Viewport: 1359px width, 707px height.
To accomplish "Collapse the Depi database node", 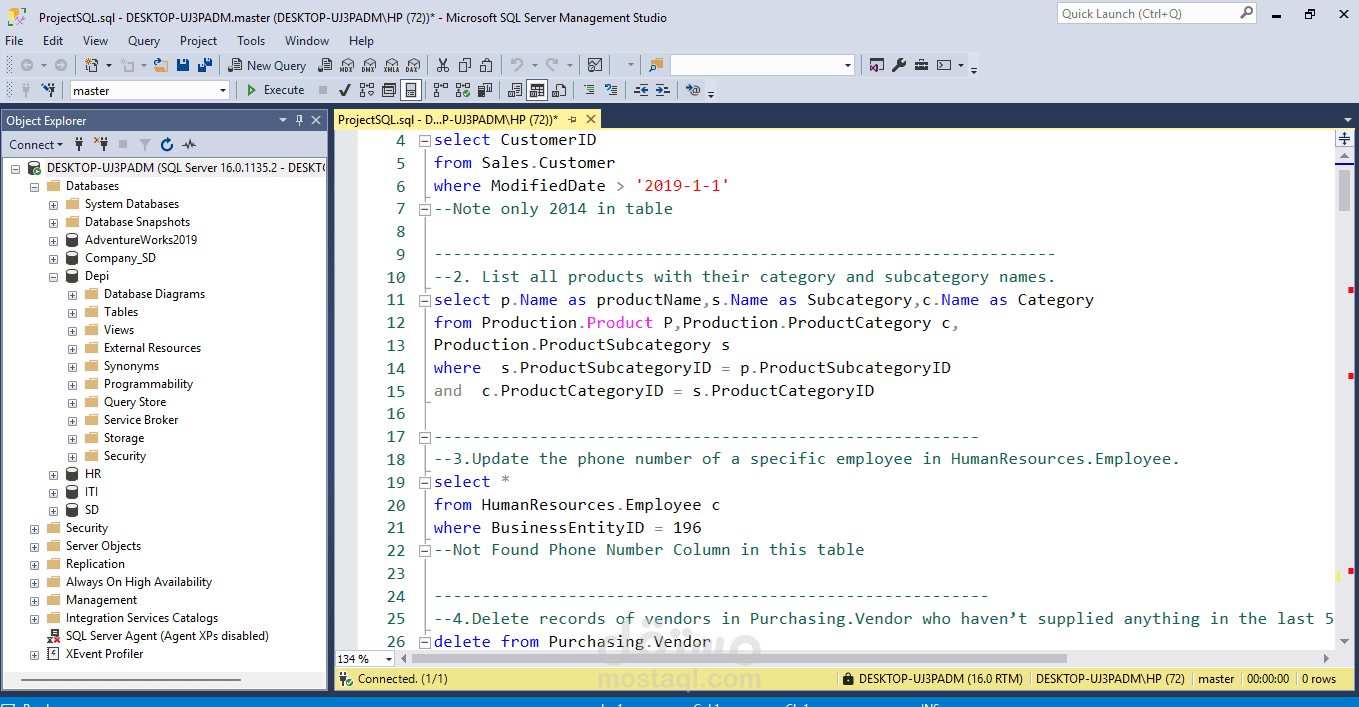I will pos(54,276).
